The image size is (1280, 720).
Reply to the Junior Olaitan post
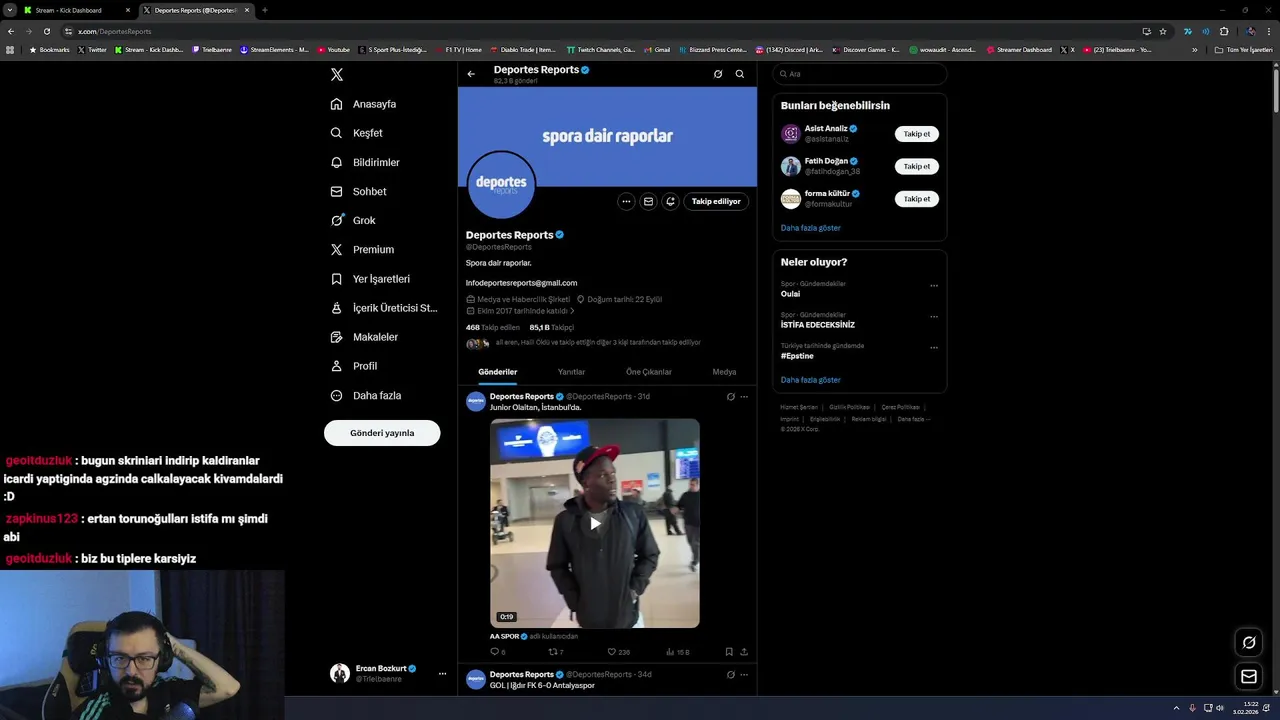(497, 652)
